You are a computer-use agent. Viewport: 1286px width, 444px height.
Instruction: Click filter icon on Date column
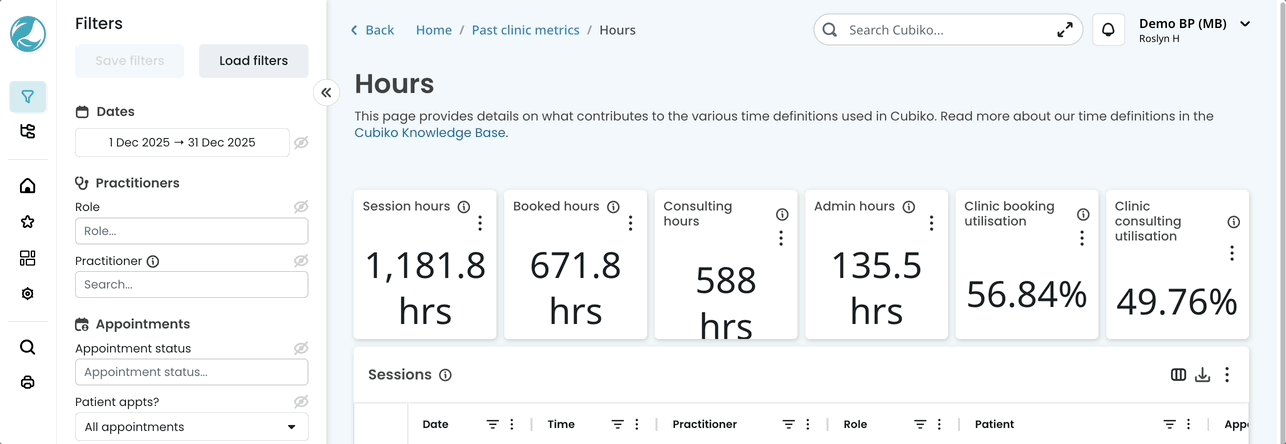tap(492, 424)
